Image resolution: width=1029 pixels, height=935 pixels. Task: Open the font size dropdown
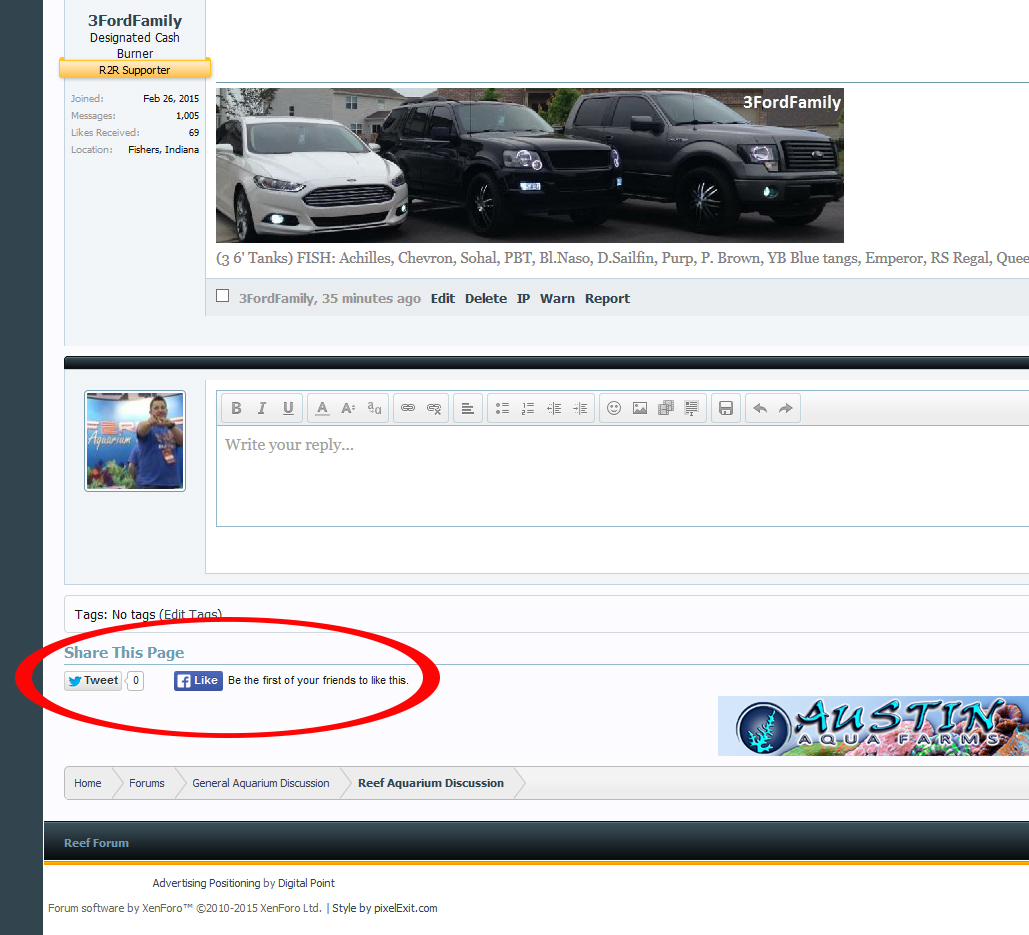(348, 408)
